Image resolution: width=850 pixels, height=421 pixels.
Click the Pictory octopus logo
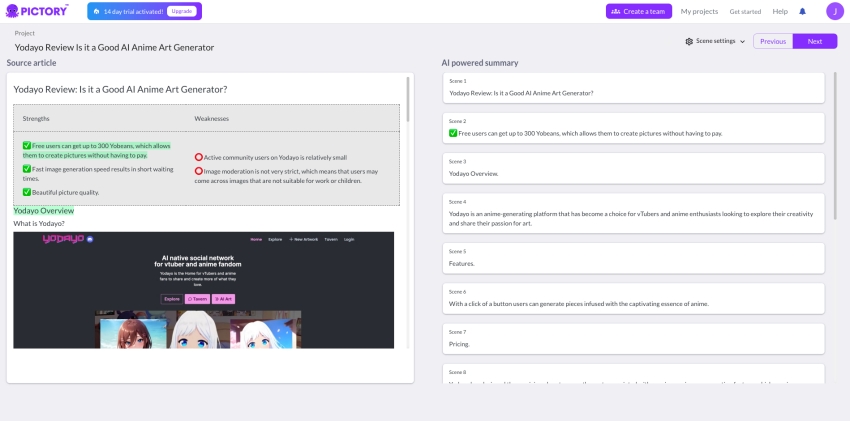tap(12, 11)
